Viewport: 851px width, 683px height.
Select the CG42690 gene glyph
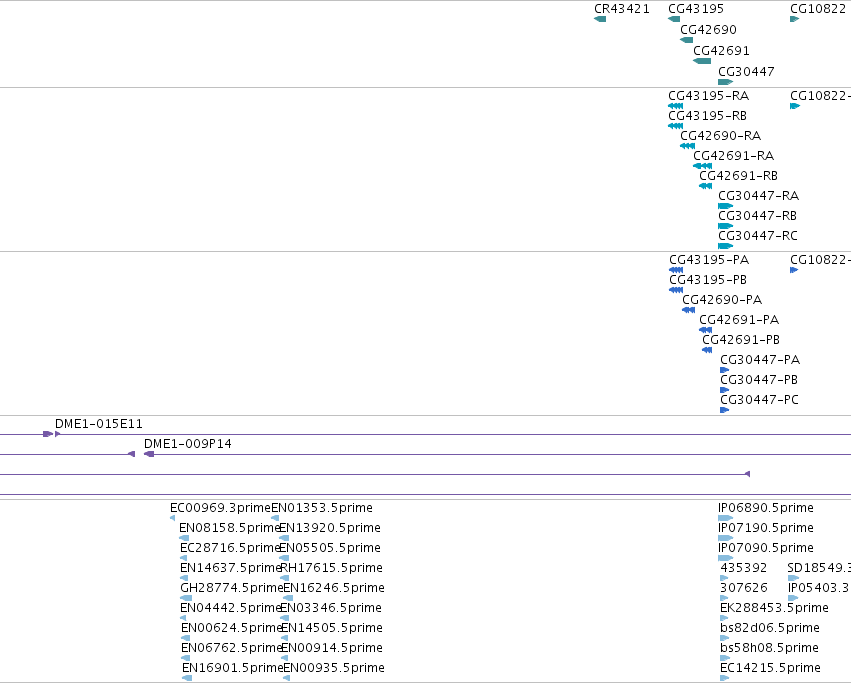[687, 40]
